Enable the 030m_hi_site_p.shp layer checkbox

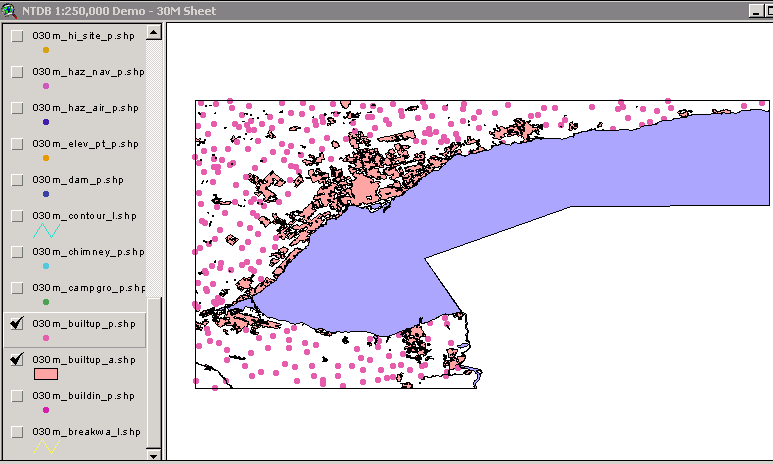pos(17,36)
